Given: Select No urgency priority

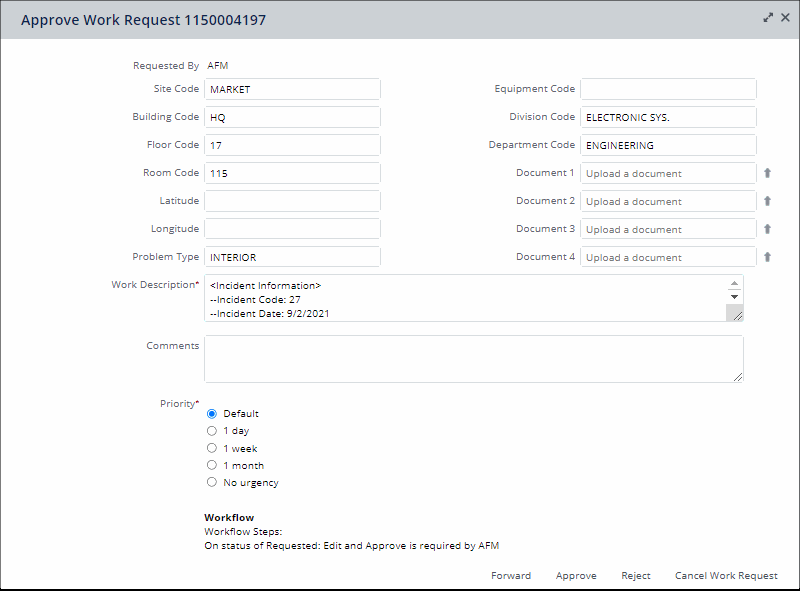Looking at the screenshot, I should tap(212, 482).
